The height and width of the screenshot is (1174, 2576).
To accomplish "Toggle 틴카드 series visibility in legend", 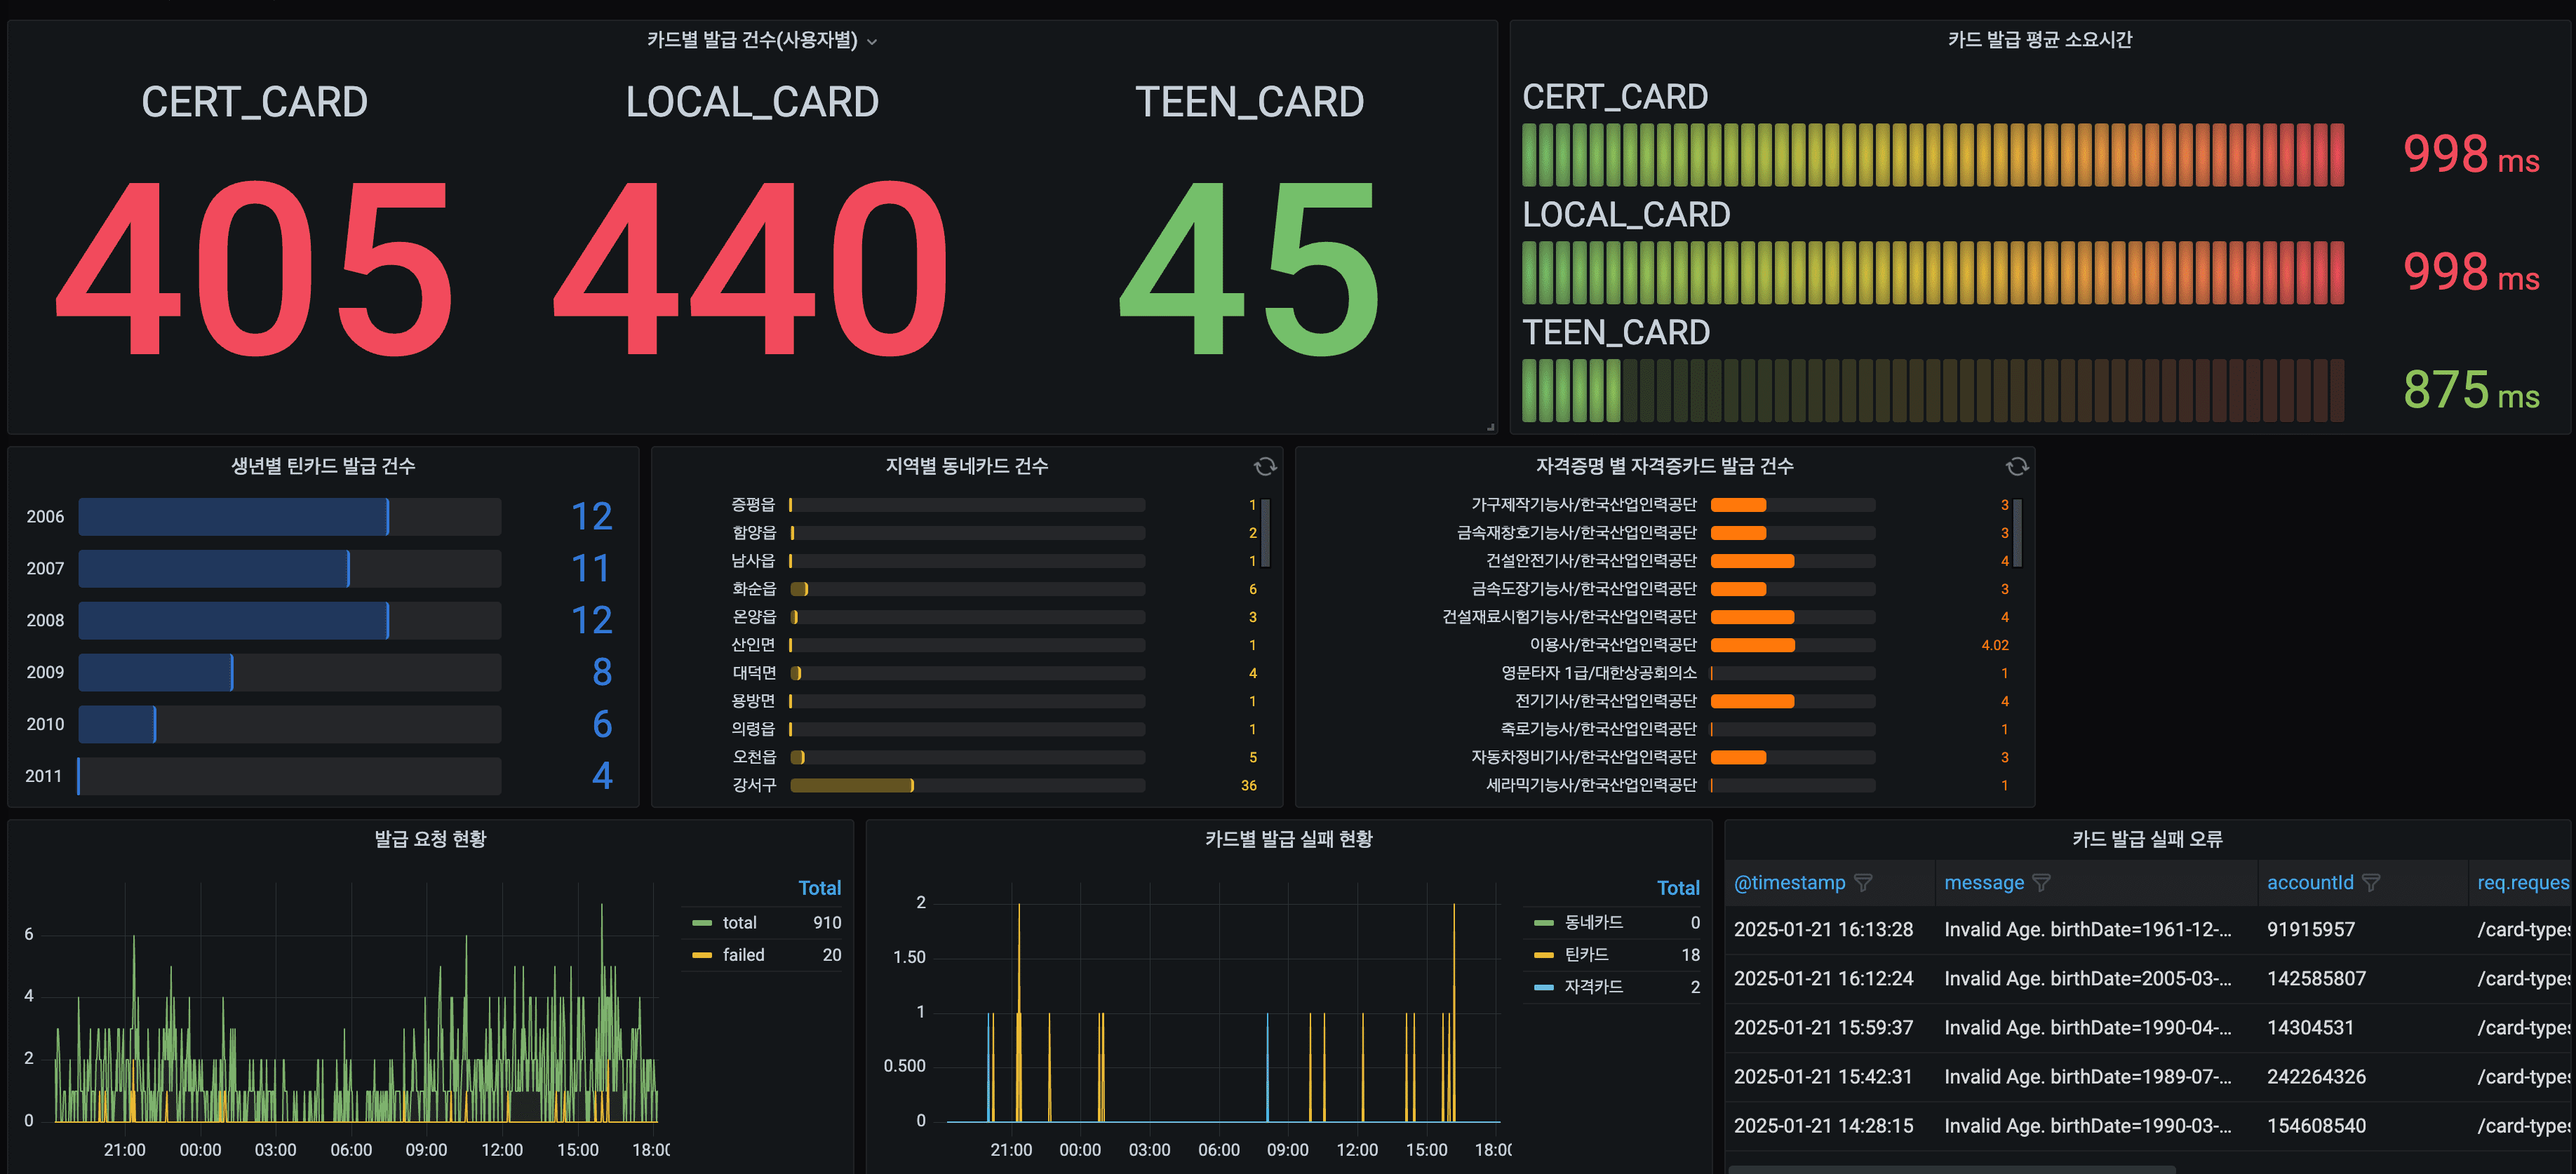I will click(x=1586, y=955).
